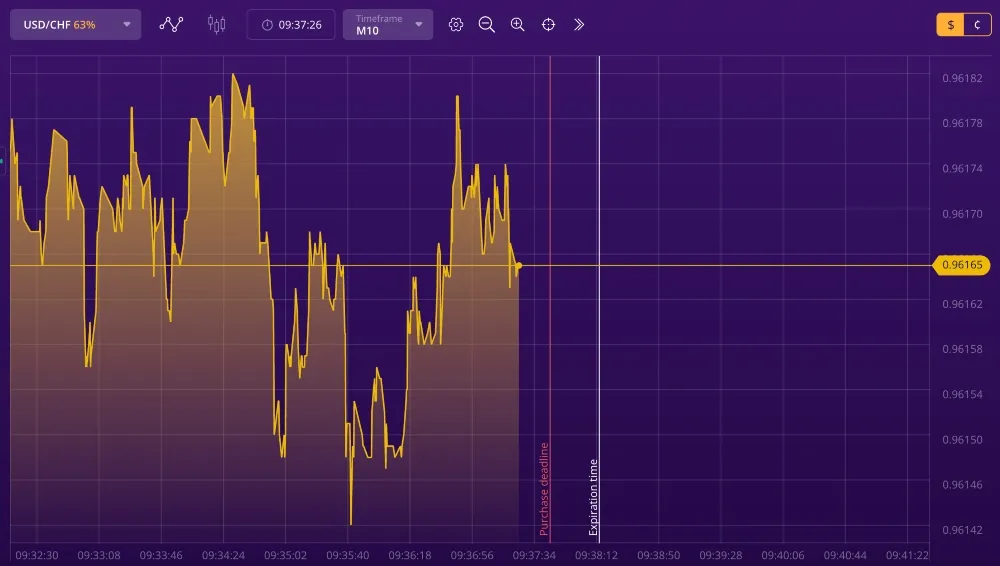This screenshot has height=566, width=1000.
Task: Center chart with crosshair icon
Action: [x=548, y=24]
